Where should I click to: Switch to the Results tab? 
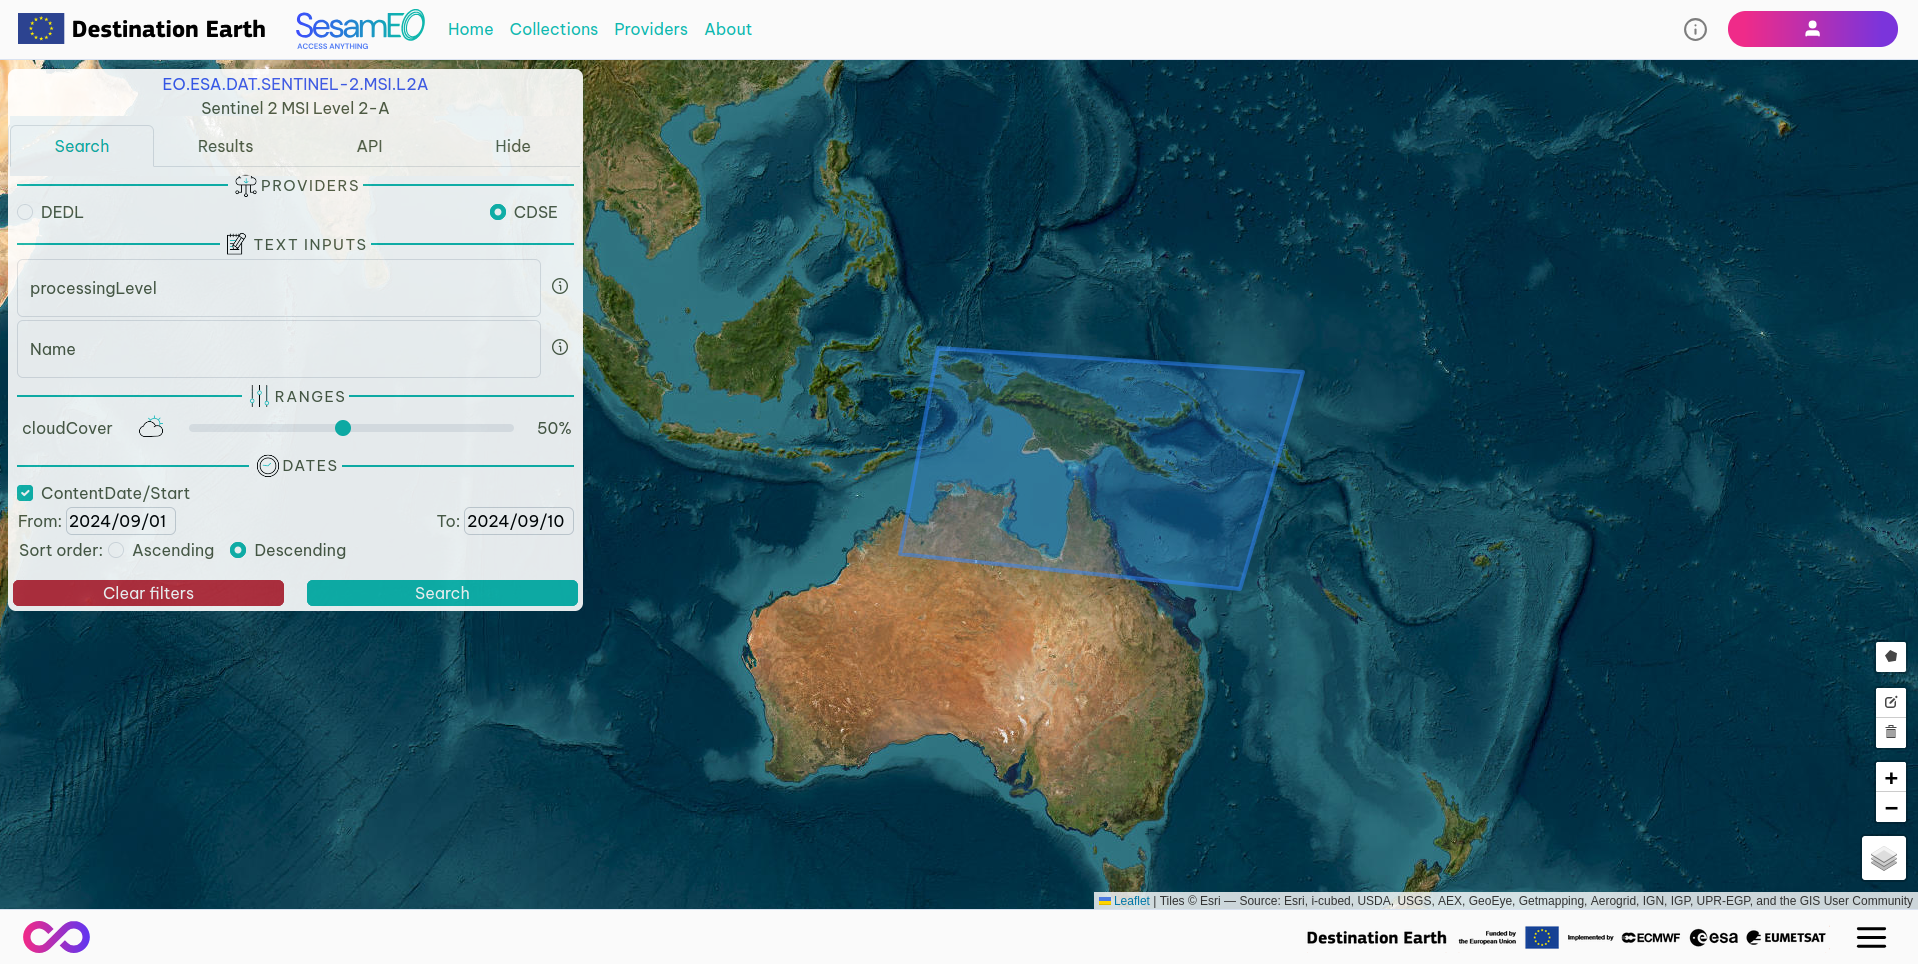[225, 146]
